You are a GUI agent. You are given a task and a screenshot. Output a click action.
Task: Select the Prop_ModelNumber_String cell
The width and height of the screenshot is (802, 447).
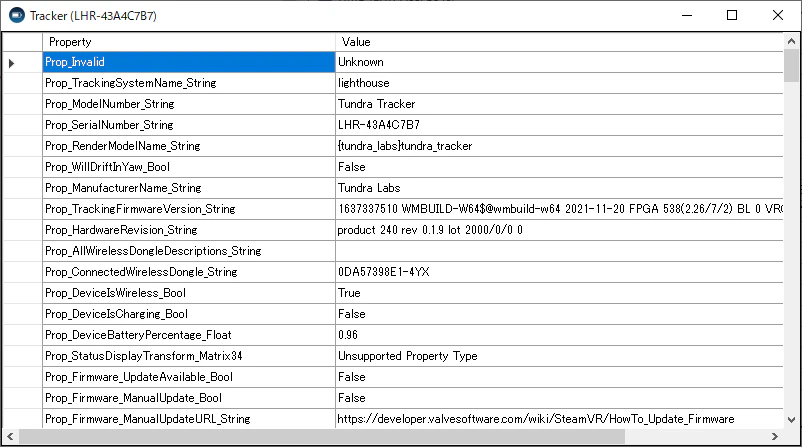click(x=189, y=104)
